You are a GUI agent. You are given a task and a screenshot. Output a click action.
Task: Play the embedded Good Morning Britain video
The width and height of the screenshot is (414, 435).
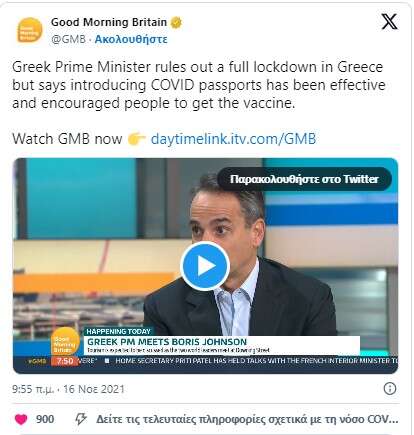click(x=205, y=266)
